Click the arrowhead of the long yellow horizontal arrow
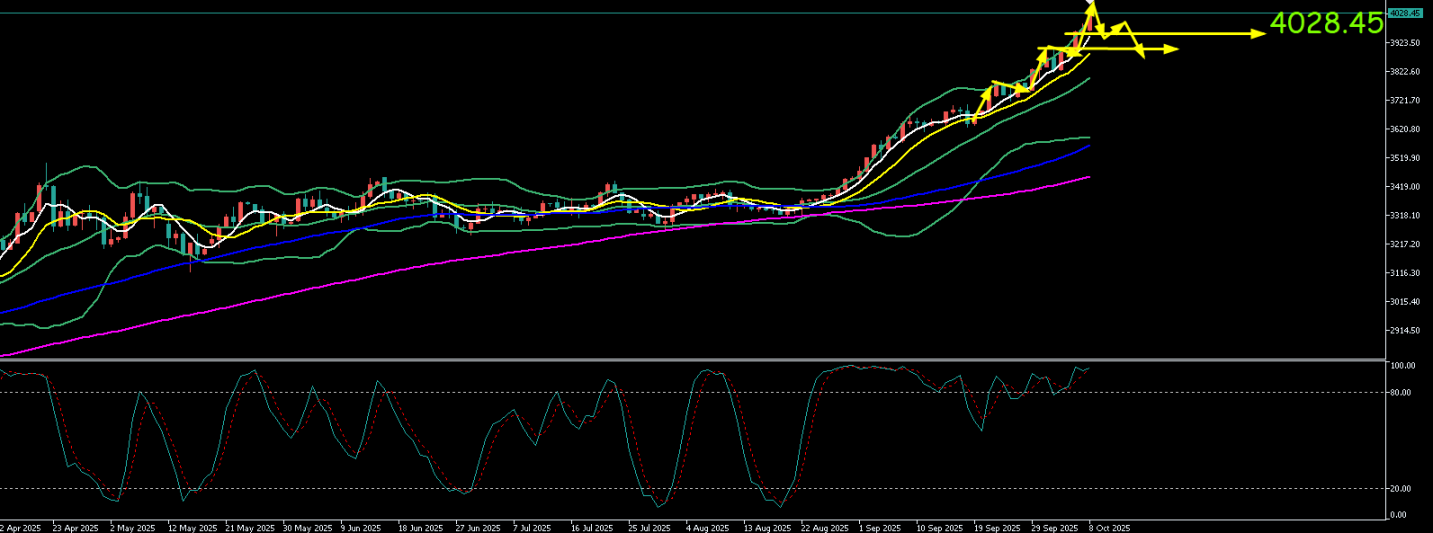This screenshot has width=1433, height=533. click(x=1260, y=33)
